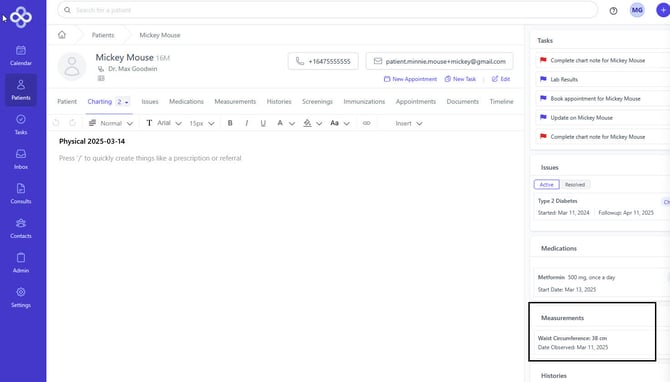This screenshot has width=670, height=382.
Task: Toggle underline formatting
Action: click(x=263, y=123)
